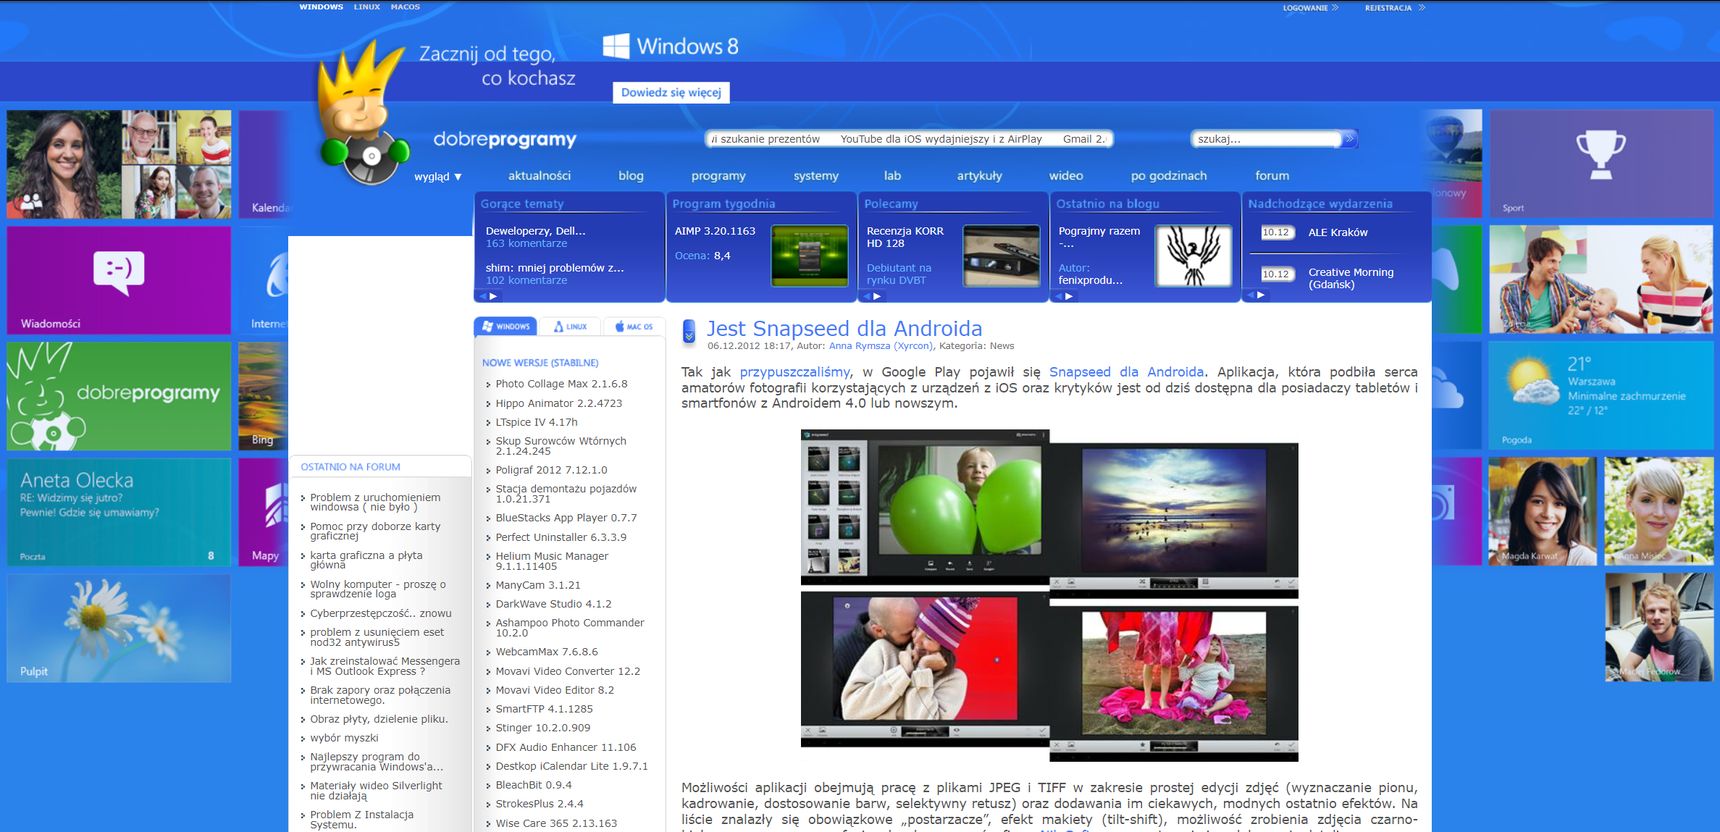Open Movavi Video Editor 8.2
Screen dimensions: 1720x832
[554, 690]
